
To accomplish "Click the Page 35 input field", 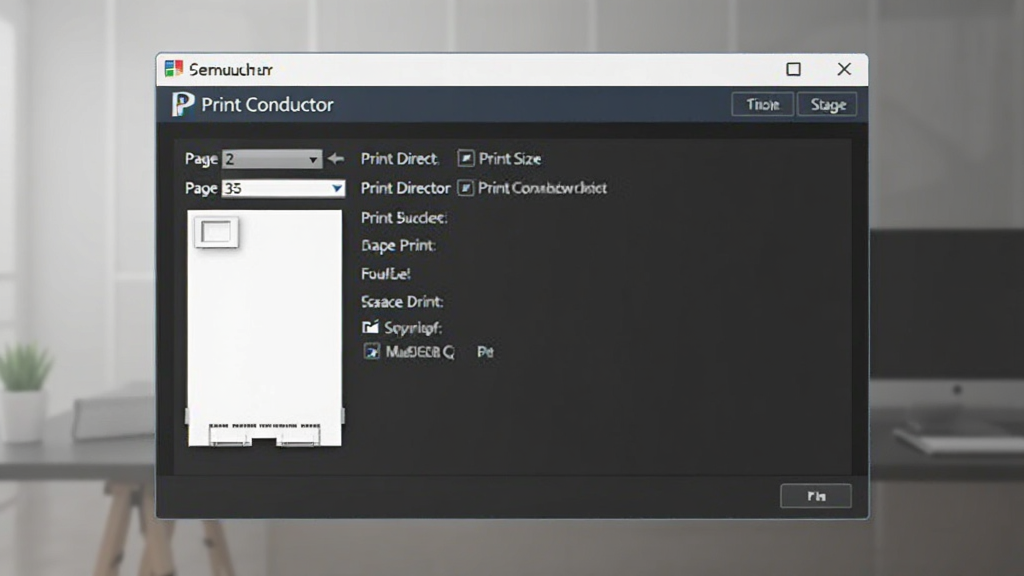I will tap(283, 189).
